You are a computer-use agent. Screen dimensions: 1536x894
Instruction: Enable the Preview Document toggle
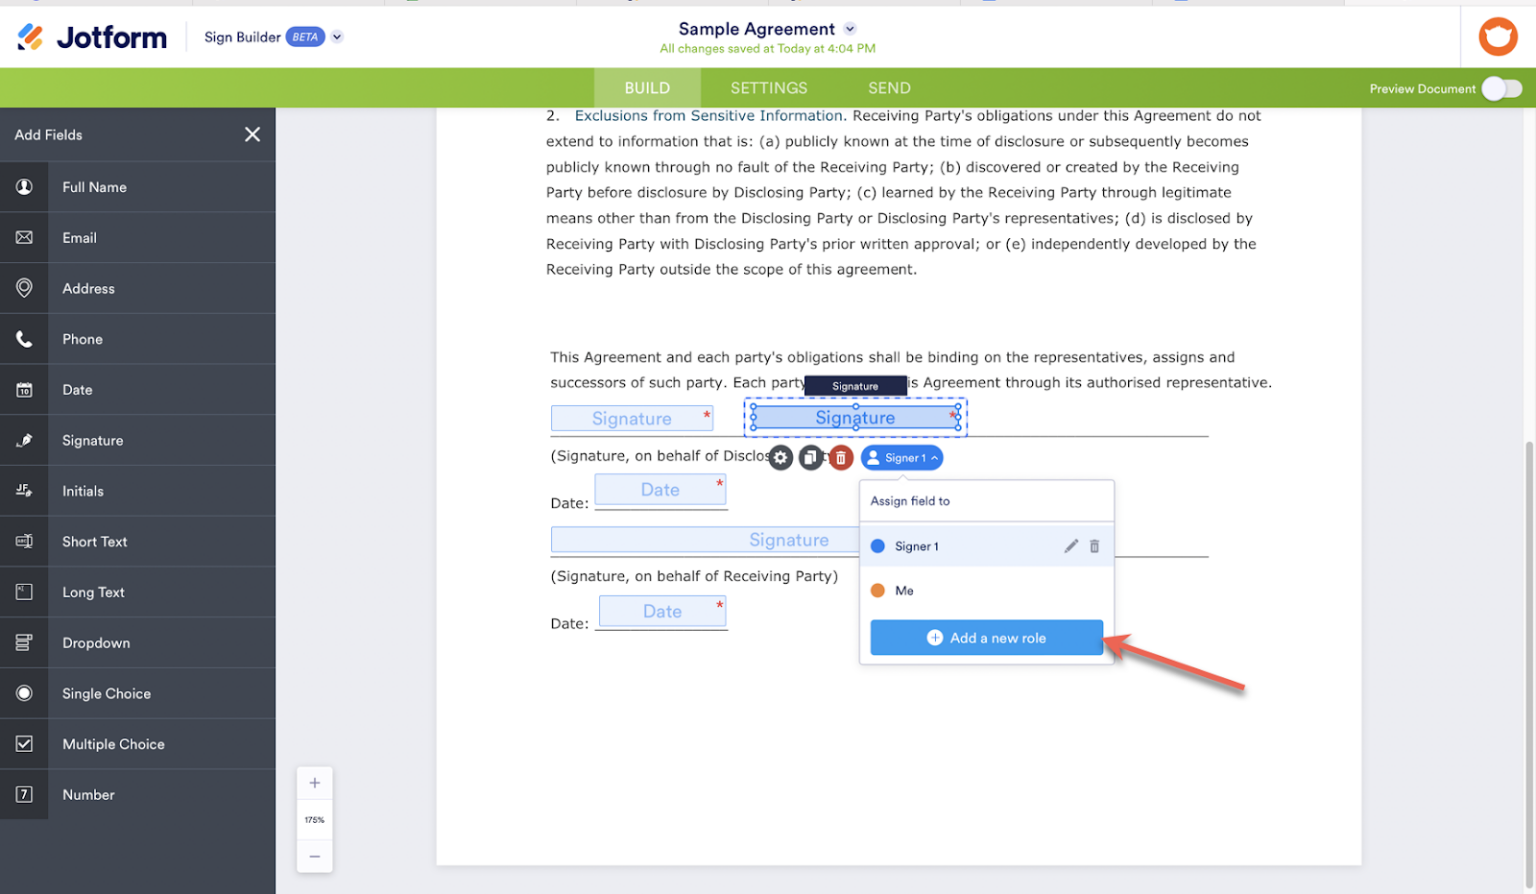(1501, 88)
